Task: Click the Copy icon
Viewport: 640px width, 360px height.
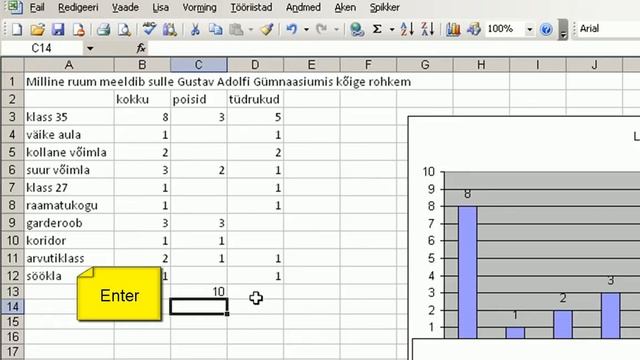Action: pos(216,29)
